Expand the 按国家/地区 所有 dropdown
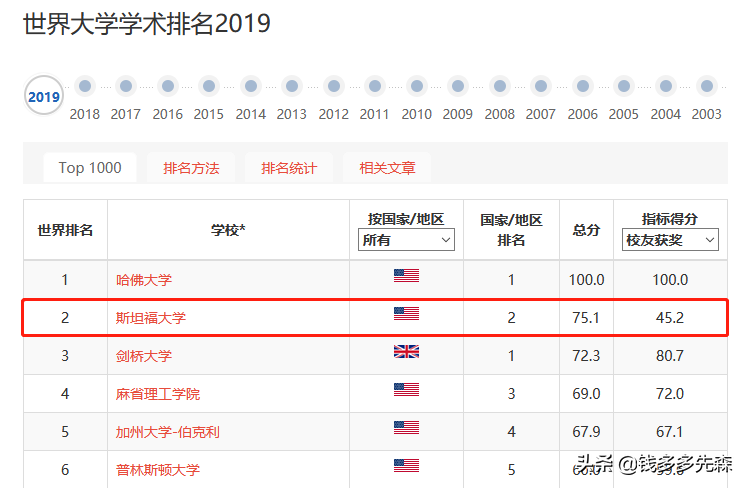This screenshot has height=488, width=747. [x=406, y=240]
